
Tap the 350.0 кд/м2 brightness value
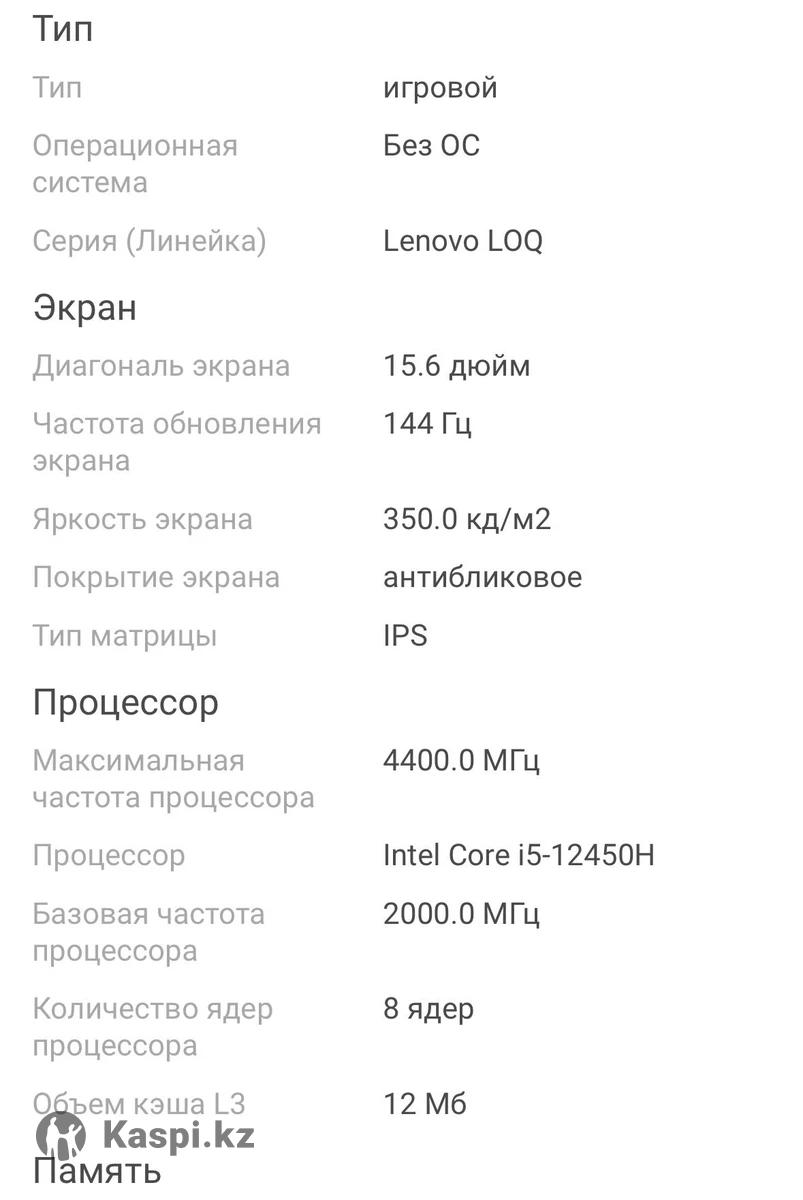click(467, 520)
